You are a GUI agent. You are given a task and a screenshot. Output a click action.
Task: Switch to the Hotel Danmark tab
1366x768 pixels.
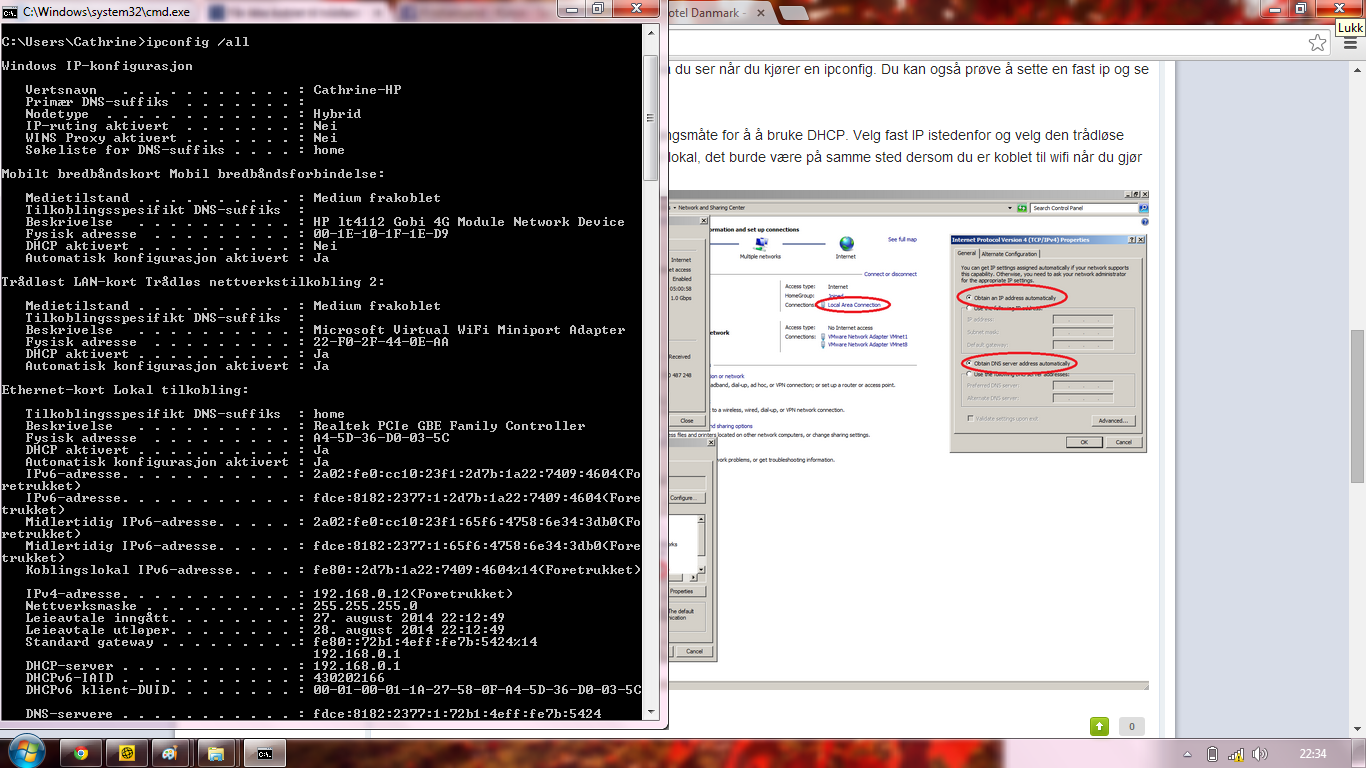tap(711, 13)
